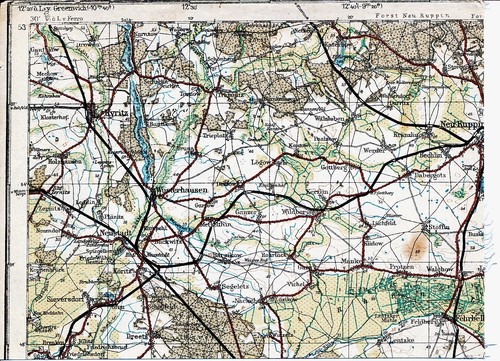Click the Plänitz village label
The image size is (500, 361).
pyautogui.click(x=114, y=217)
